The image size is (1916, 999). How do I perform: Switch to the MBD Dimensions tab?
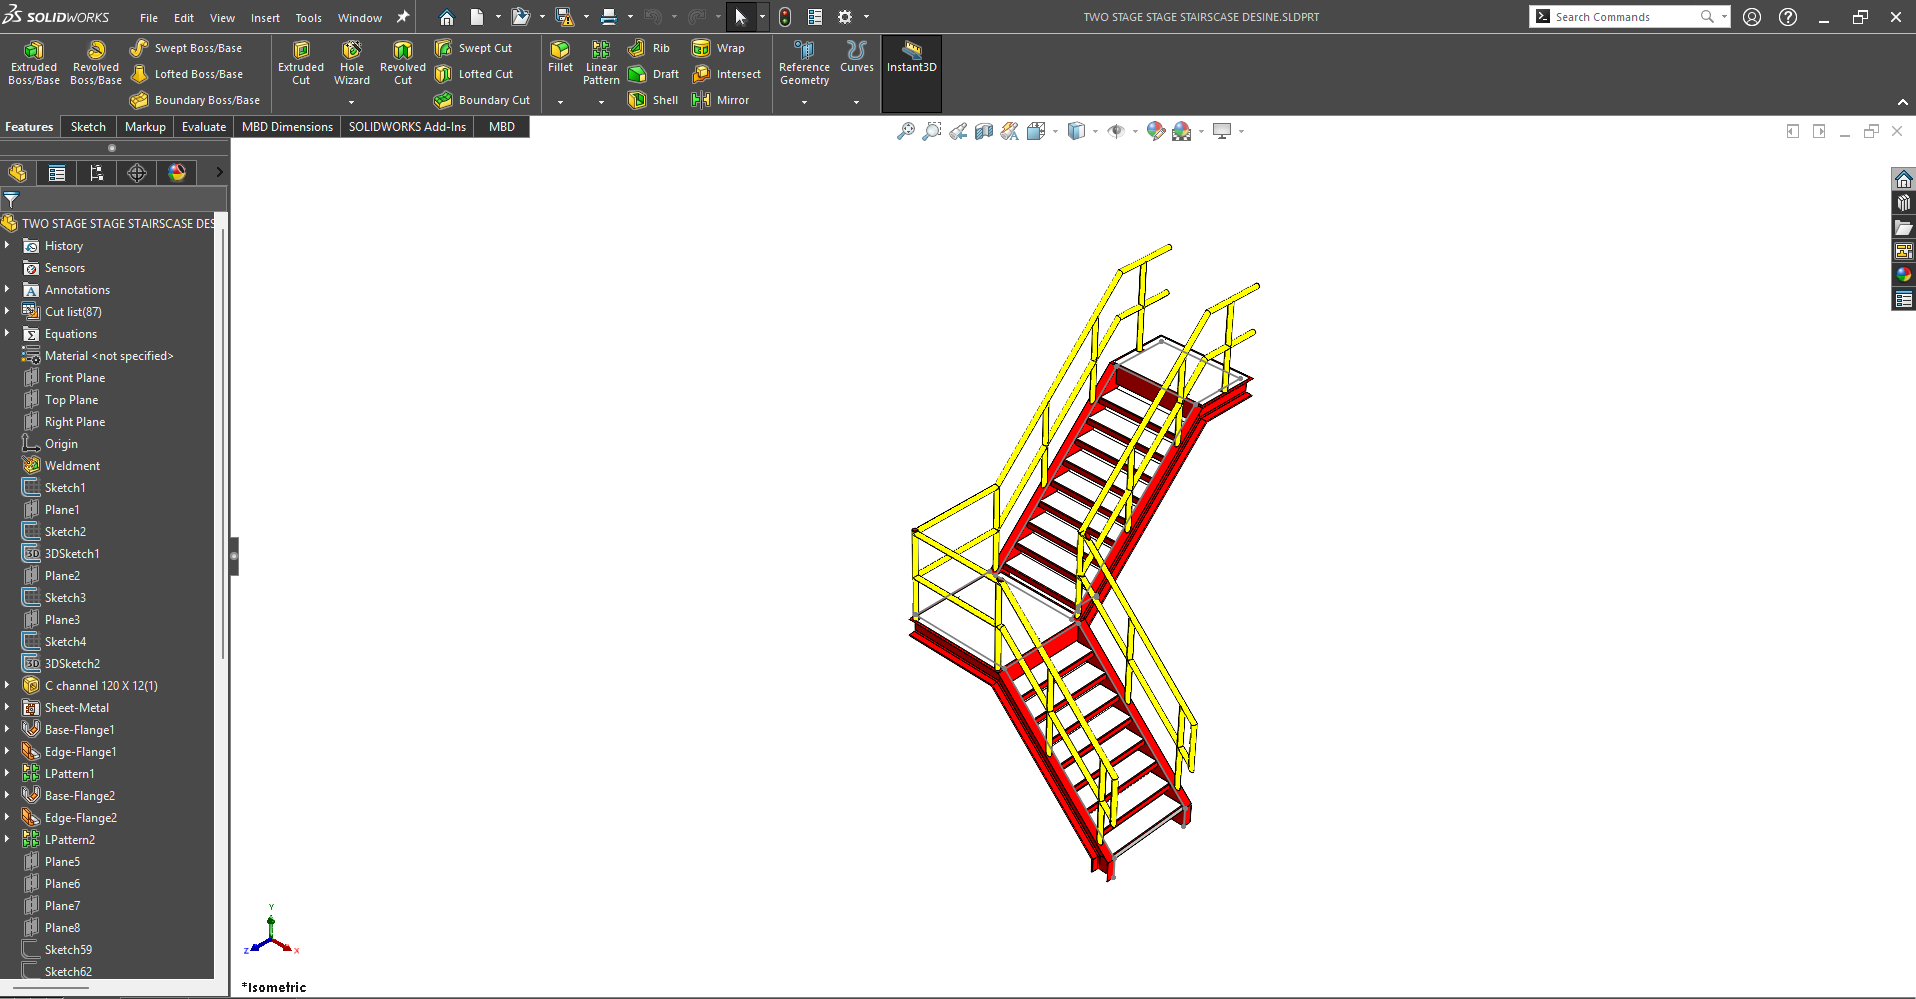point(287,127)
